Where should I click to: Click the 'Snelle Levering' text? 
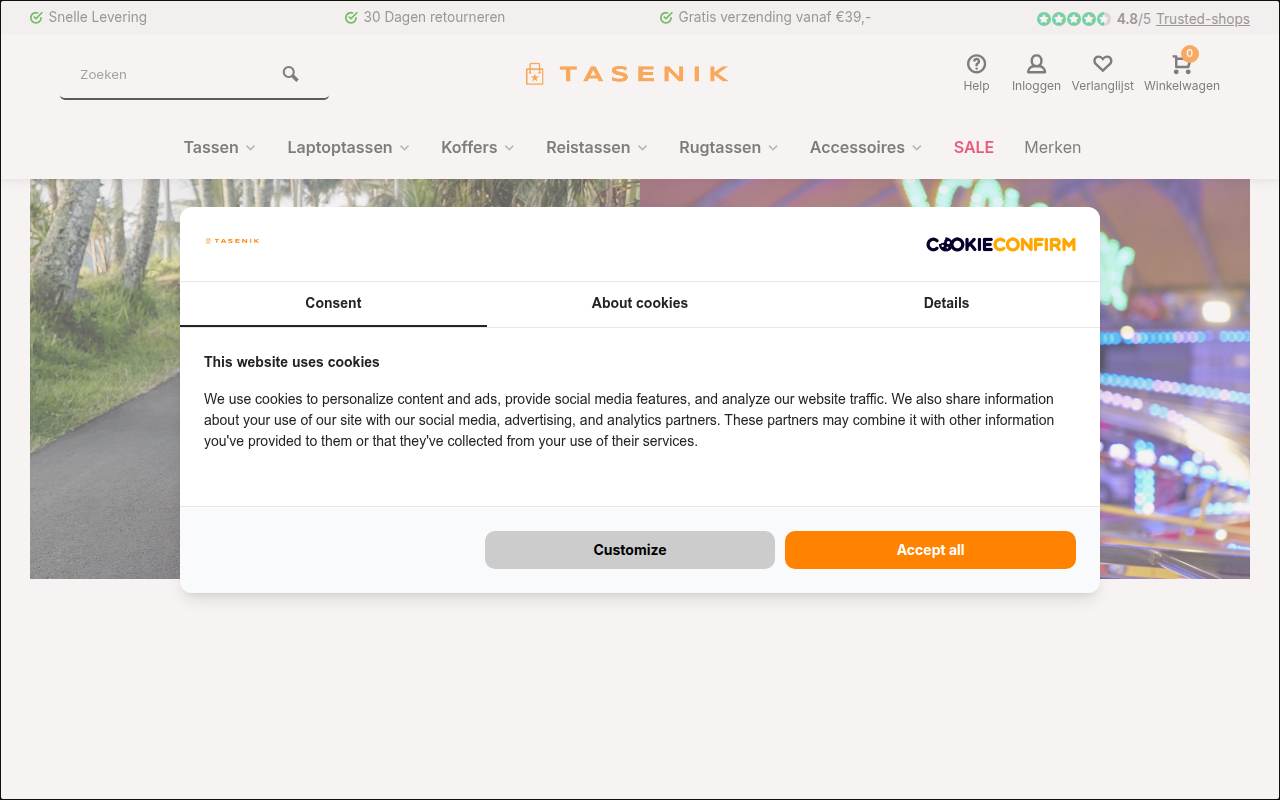(x=98, y=17)
